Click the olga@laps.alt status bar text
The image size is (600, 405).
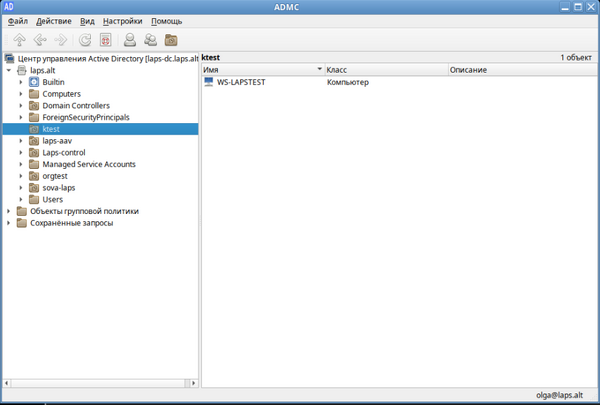click(559, 395)
